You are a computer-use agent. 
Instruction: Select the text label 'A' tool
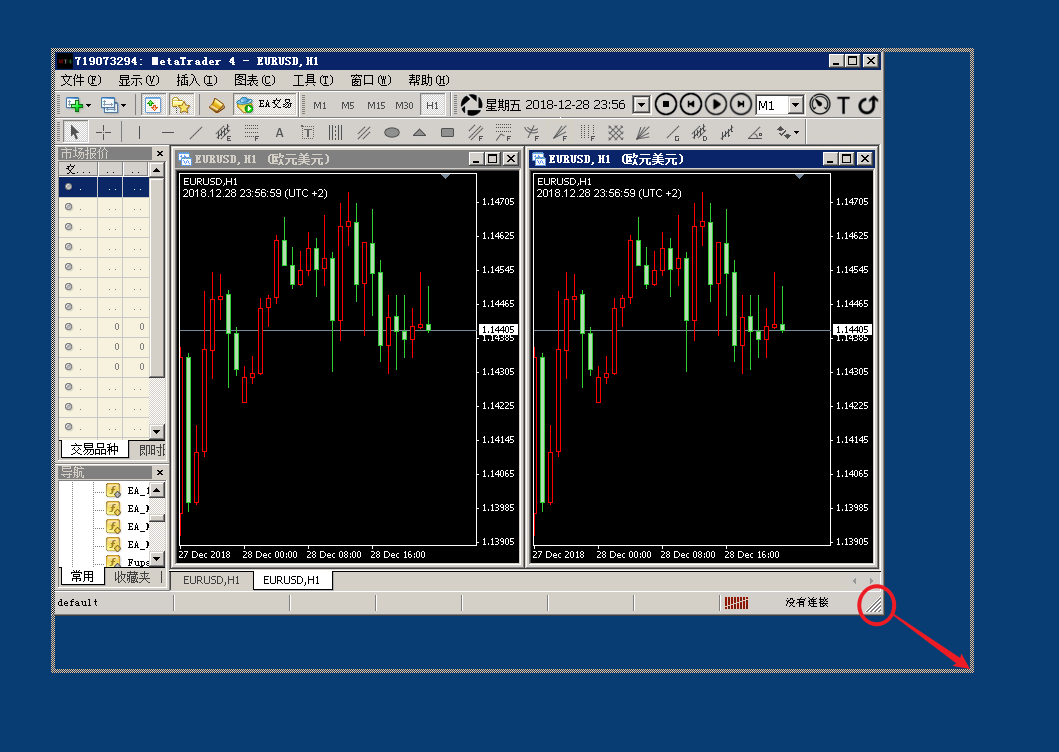280,132
